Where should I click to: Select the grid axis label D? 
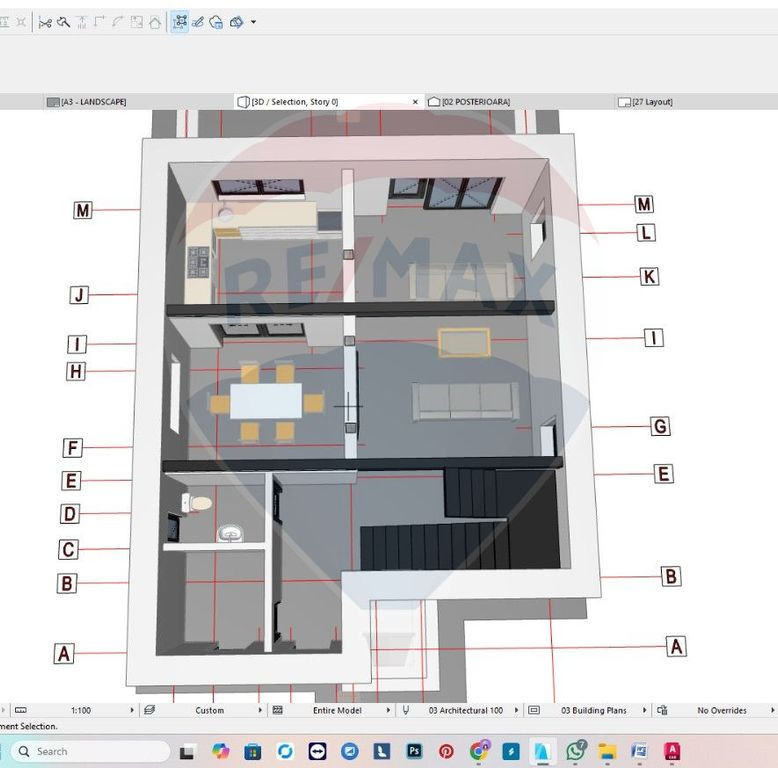pyautogui.click(x=69, y=514)
